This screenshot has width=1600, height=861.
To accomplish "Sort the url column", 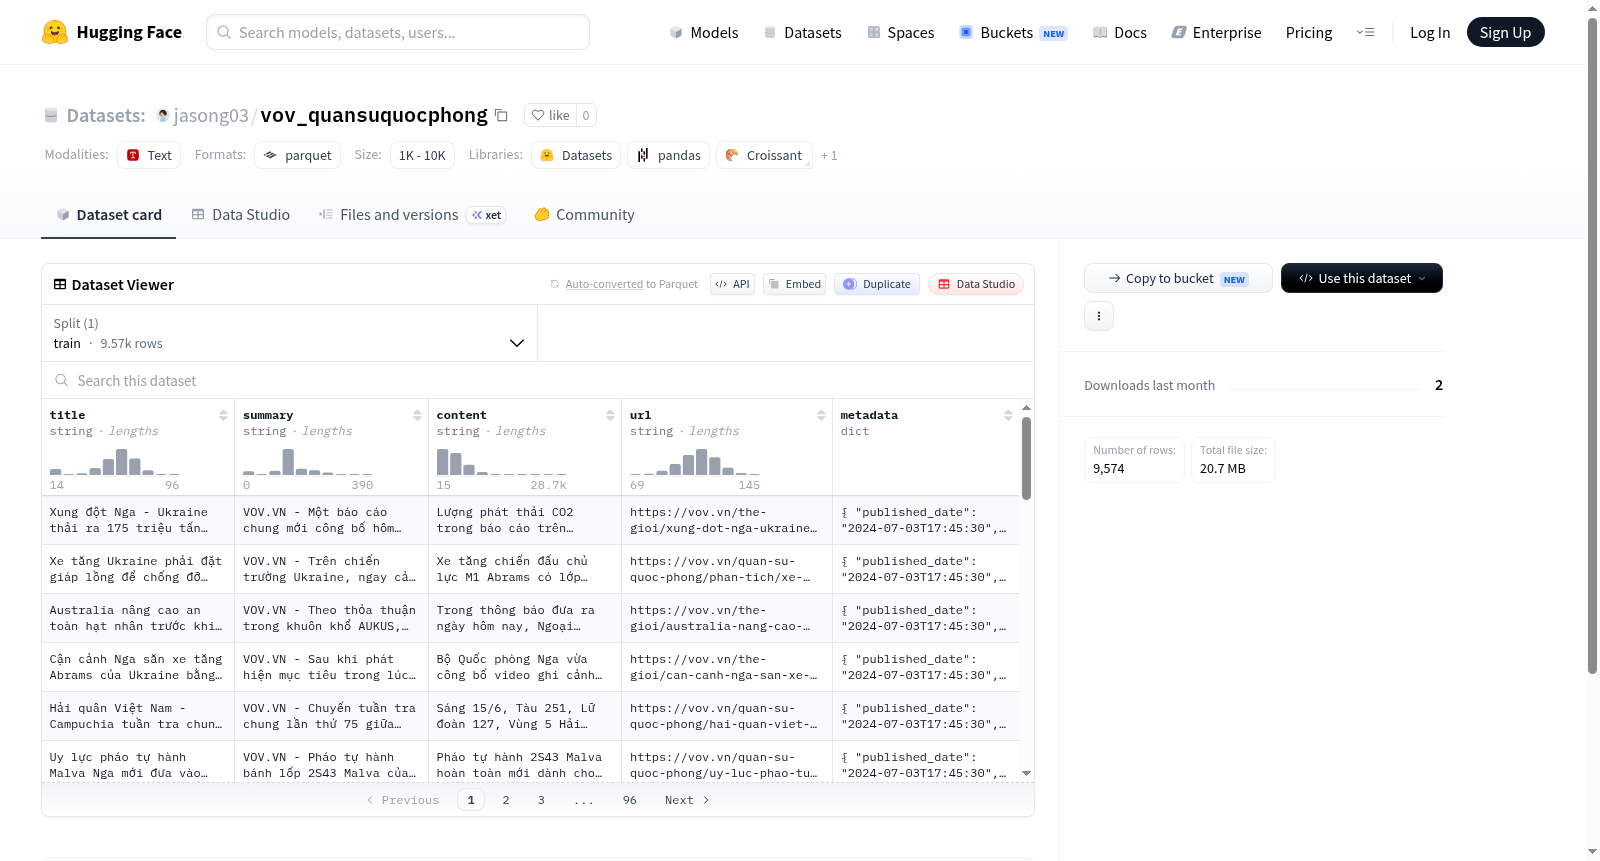I will [821, 415].
